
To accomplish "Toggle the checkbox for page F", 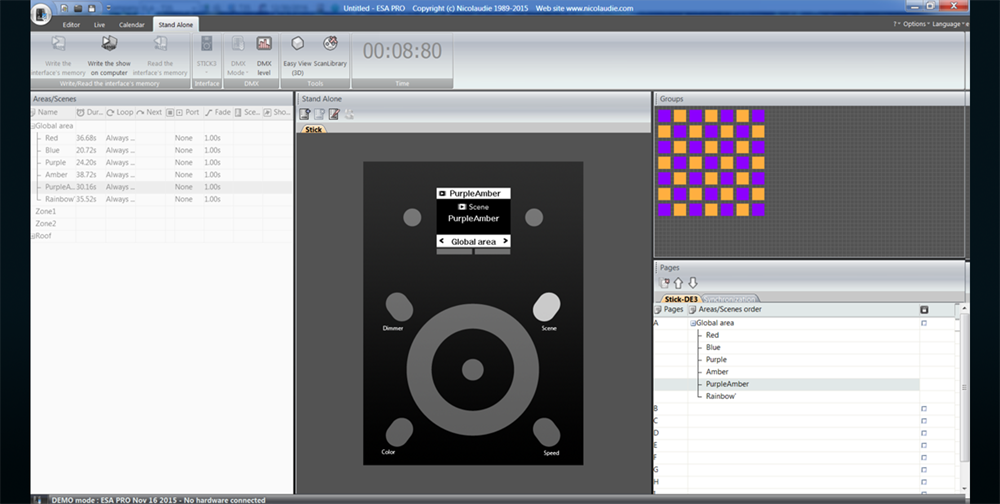I will coord(923,457).
